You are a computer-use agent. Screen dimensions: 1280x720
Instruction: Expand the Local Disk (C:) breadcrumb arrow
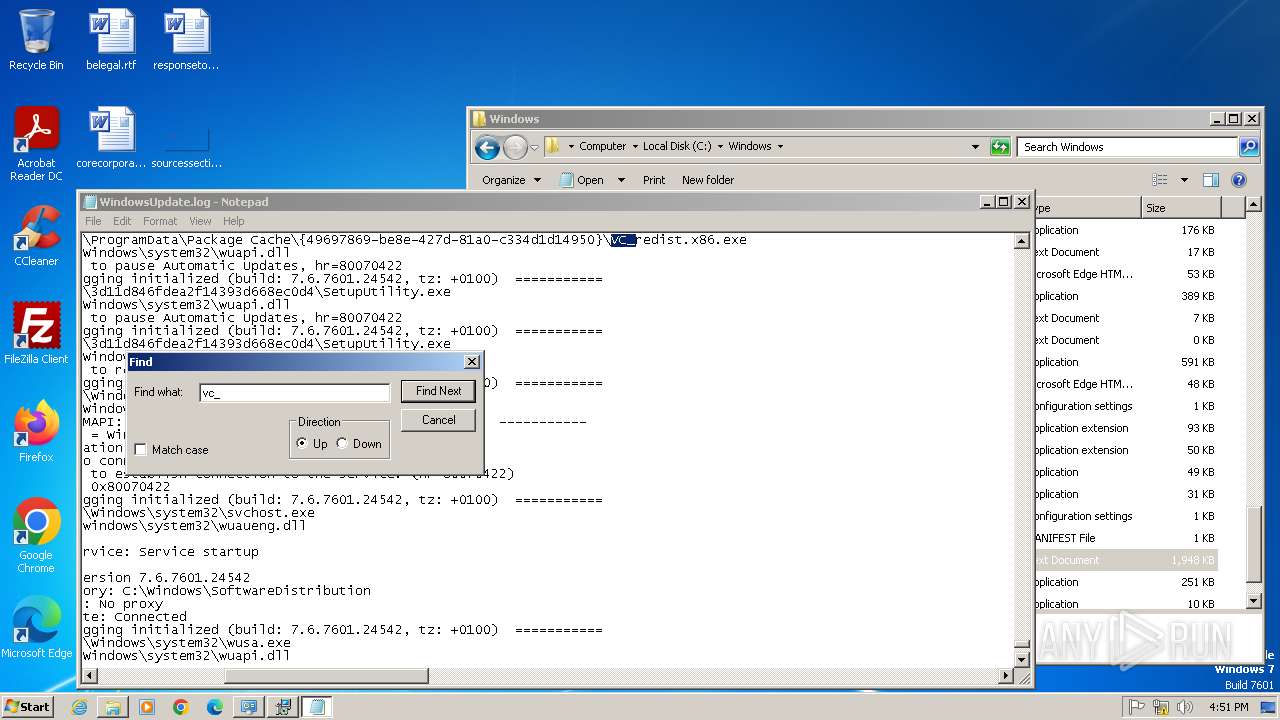[720, 146]
